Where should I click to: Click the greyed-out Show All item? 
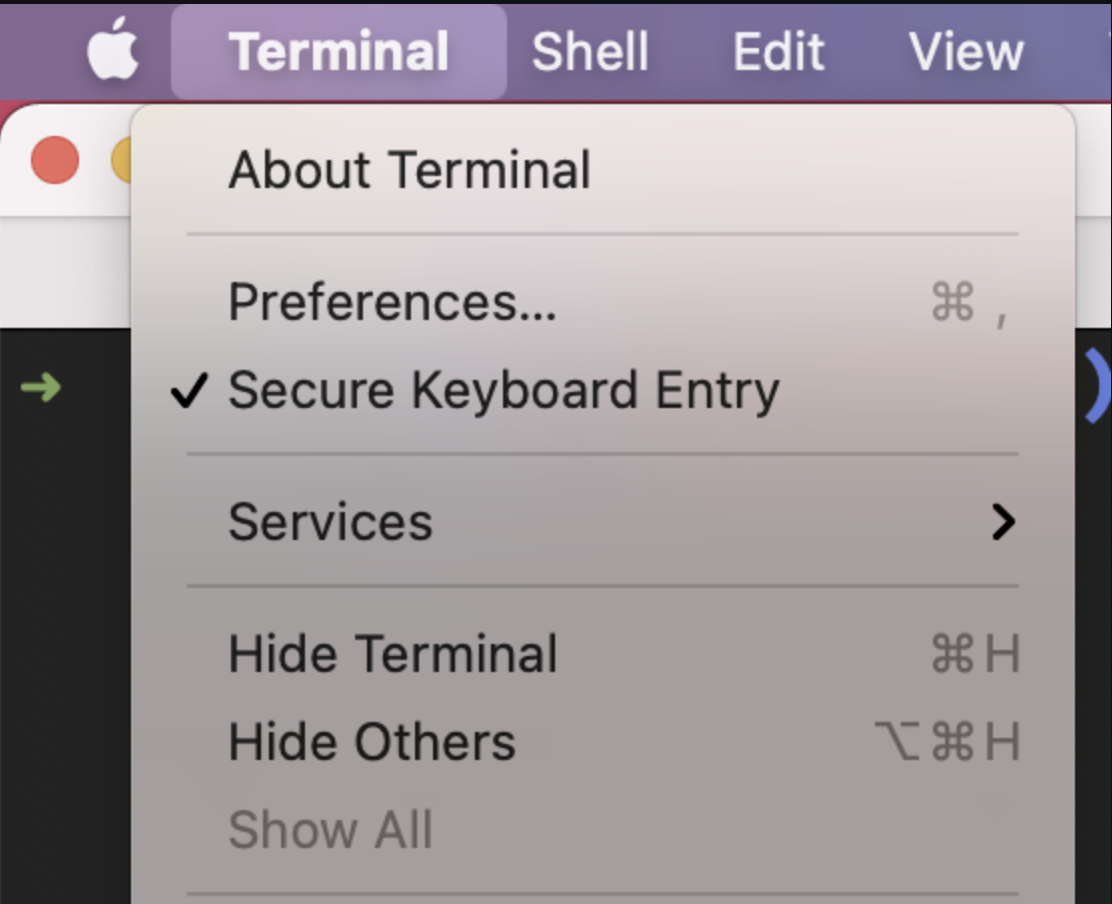(603, 830)
